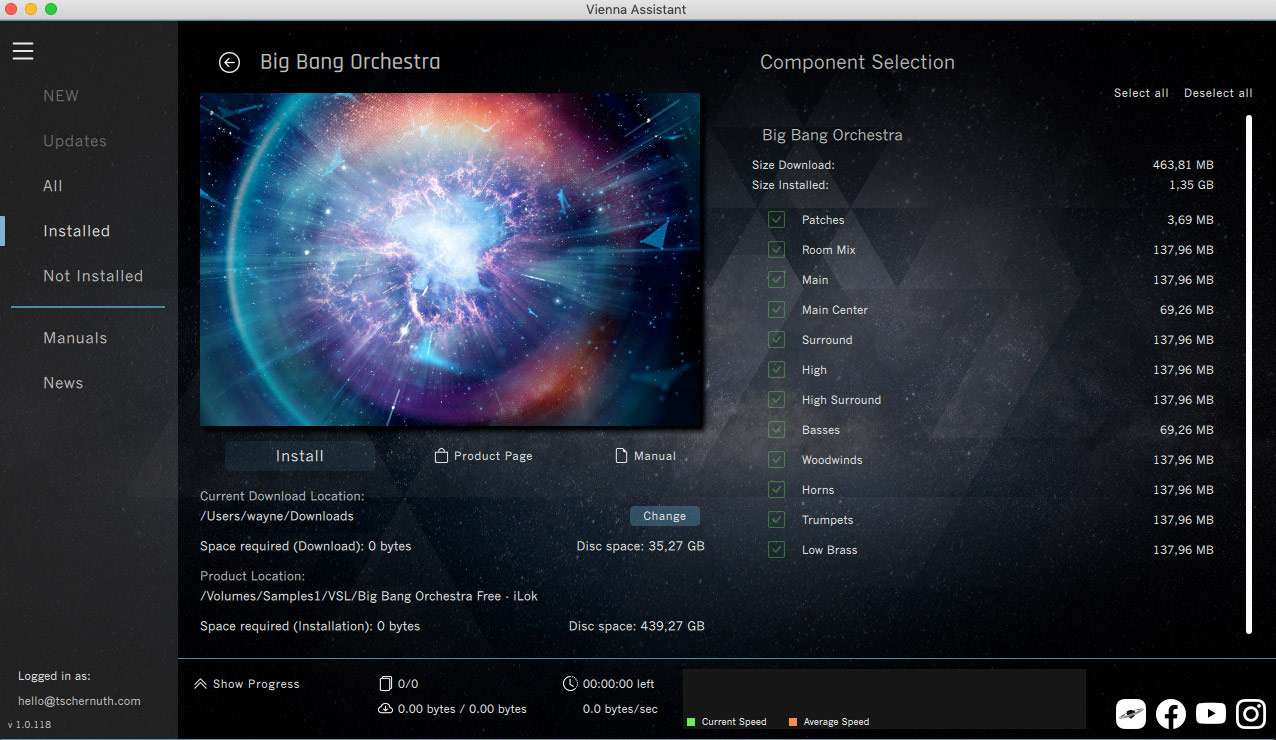Switch to the Installed section
This screenshot has width=1276, height=740.
tap(76, 231)
